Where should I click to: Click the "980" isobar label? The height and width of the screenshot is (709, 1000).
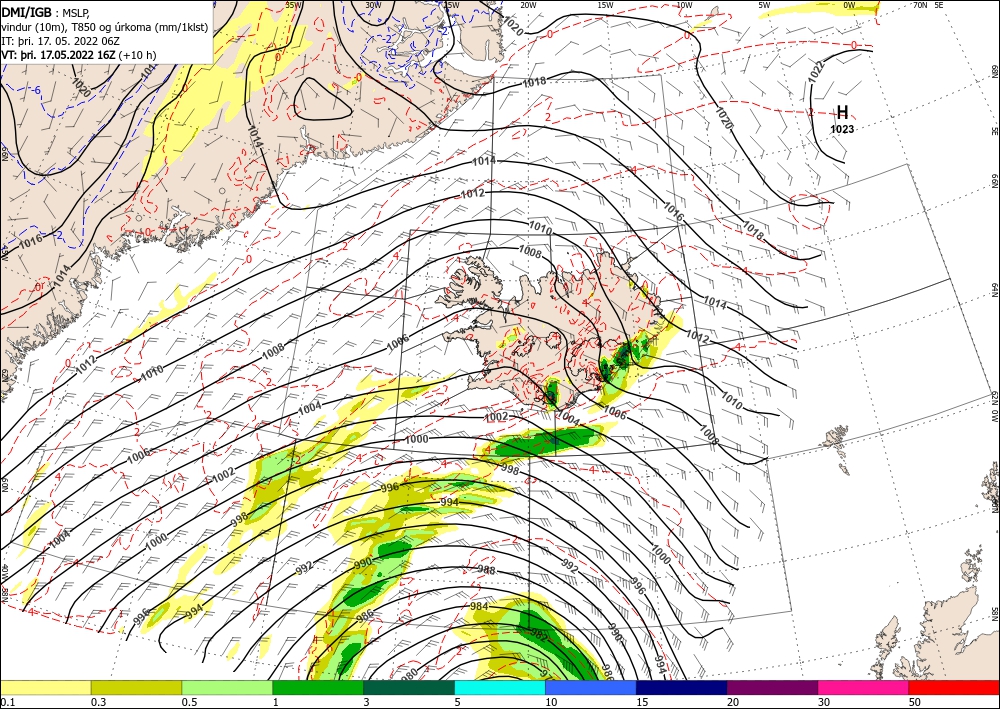(x=409, y=673)
